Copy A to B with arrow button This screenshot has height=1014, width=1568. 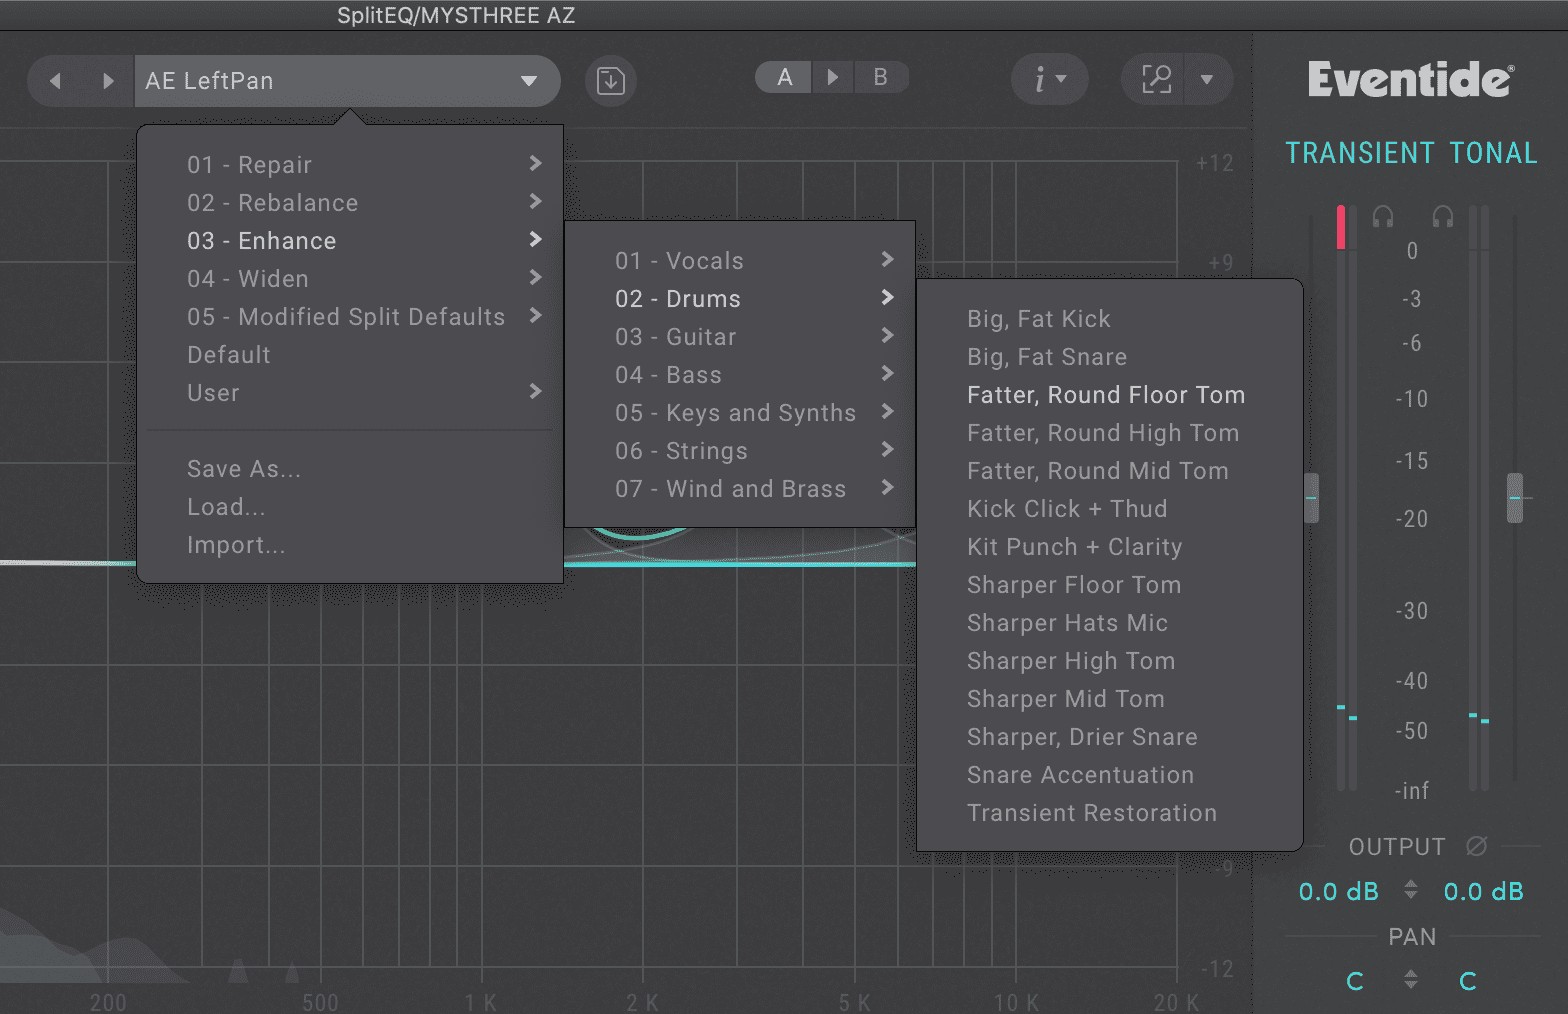833,77
